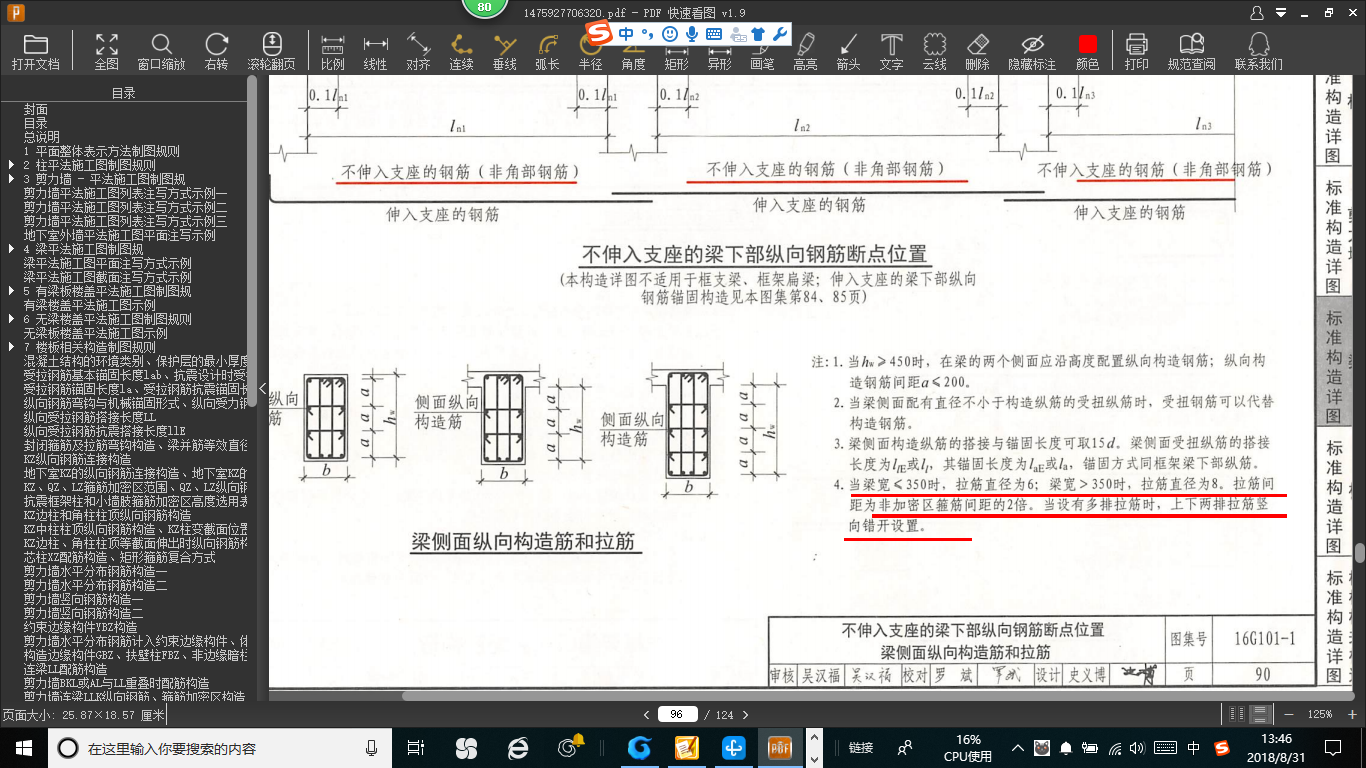Open the 封面 bookmark

pos(36,109)
